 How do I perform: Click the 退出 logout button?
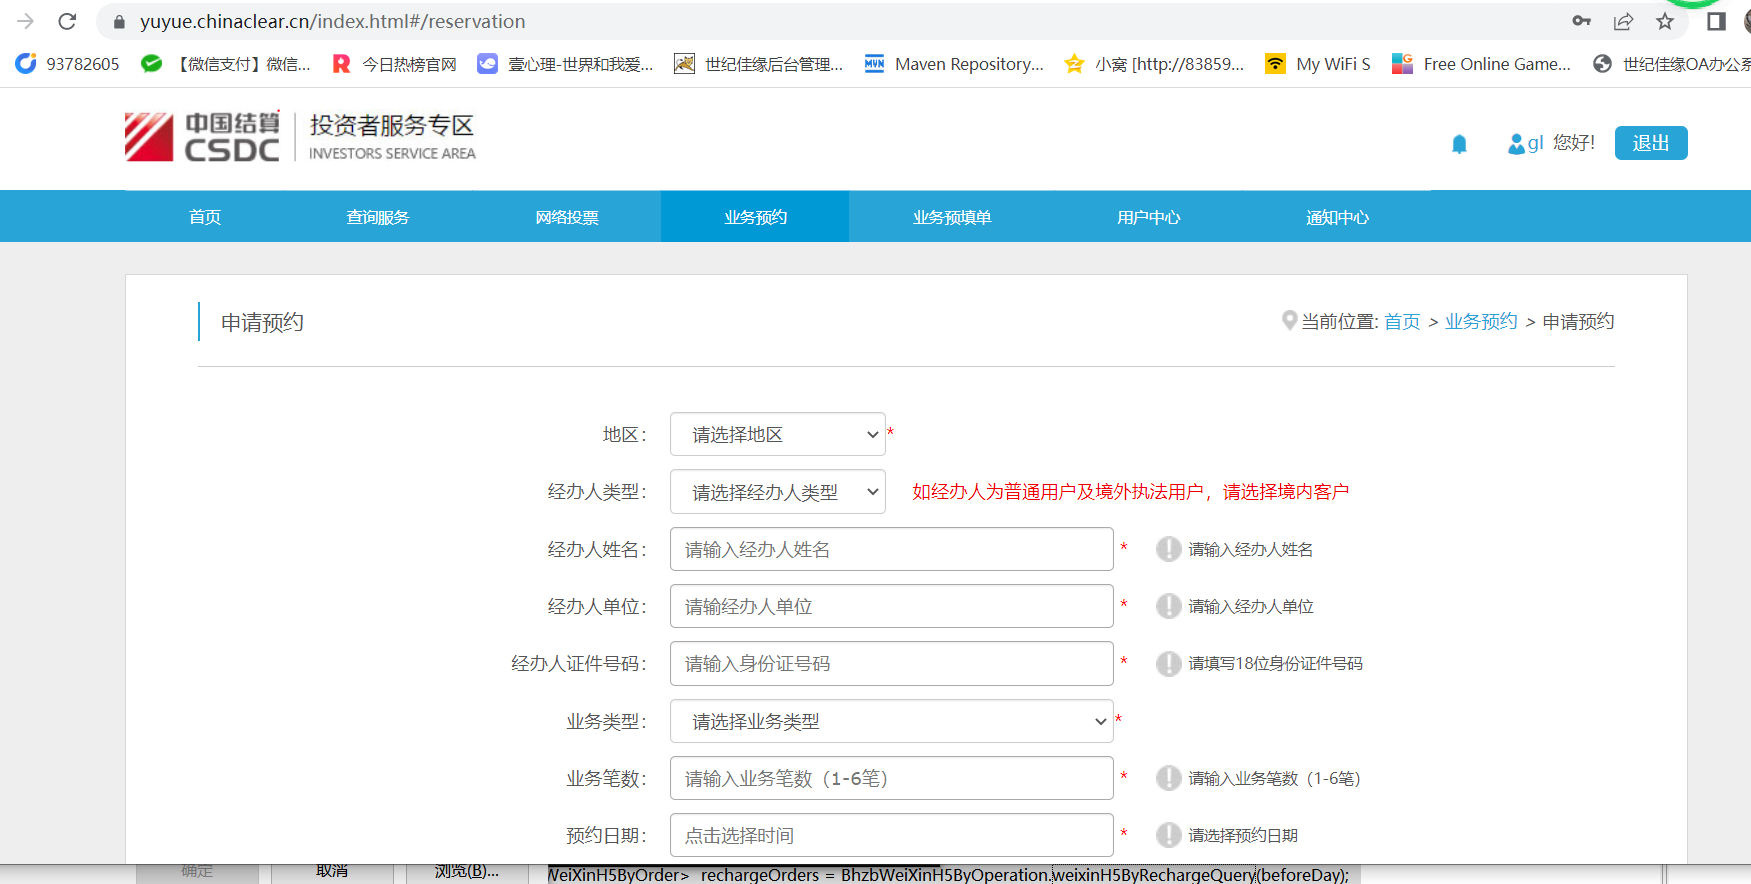click(x=1651, y=143)
